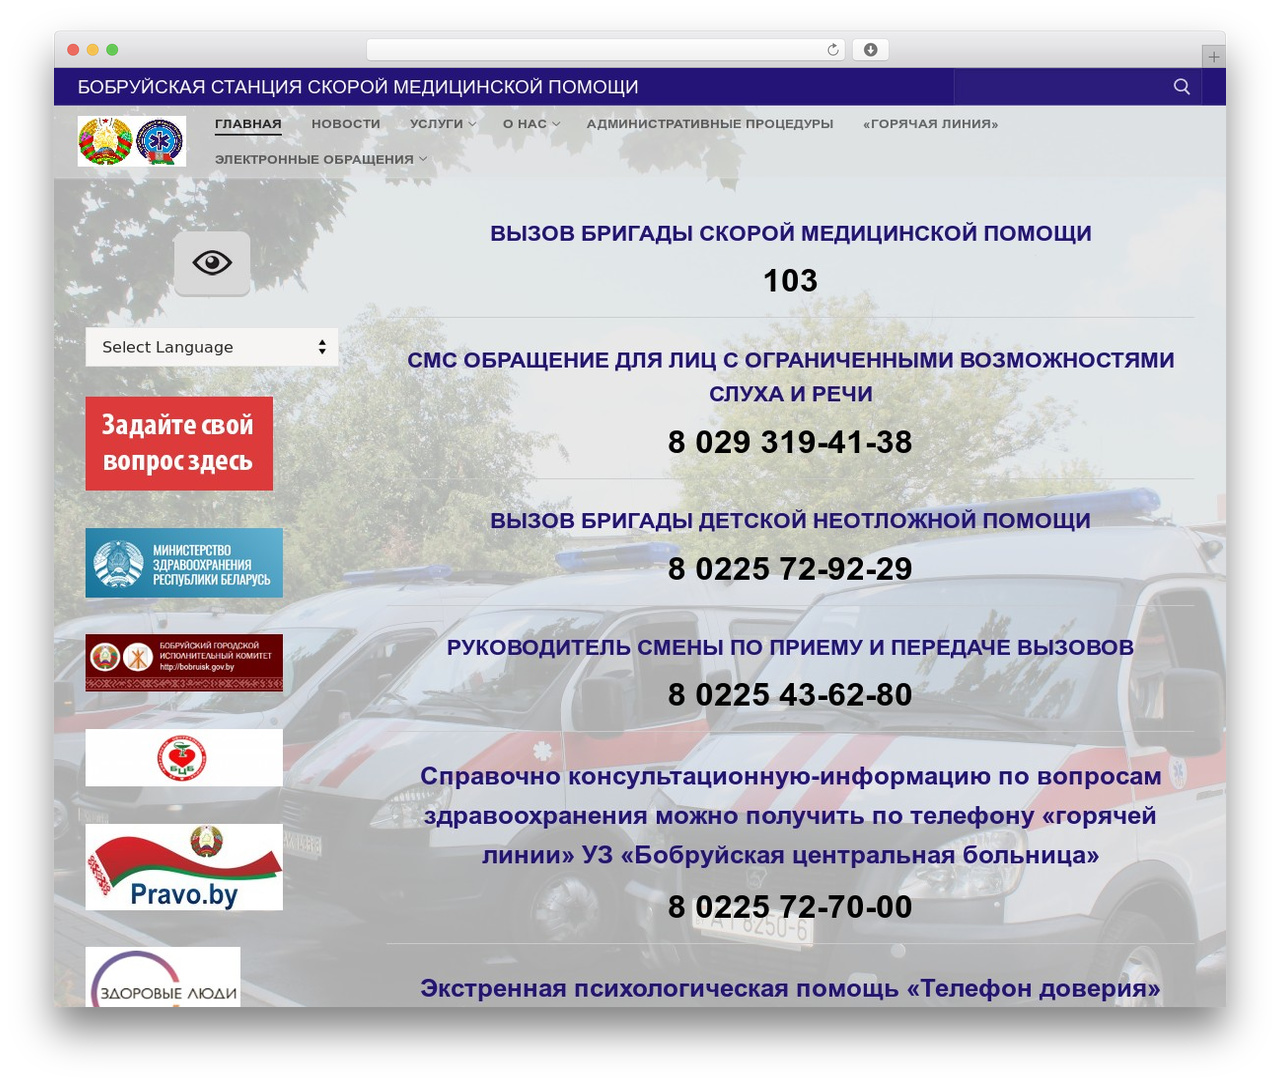
Task: Click the Belarus coat of arms logo
Action: (106, 141)
